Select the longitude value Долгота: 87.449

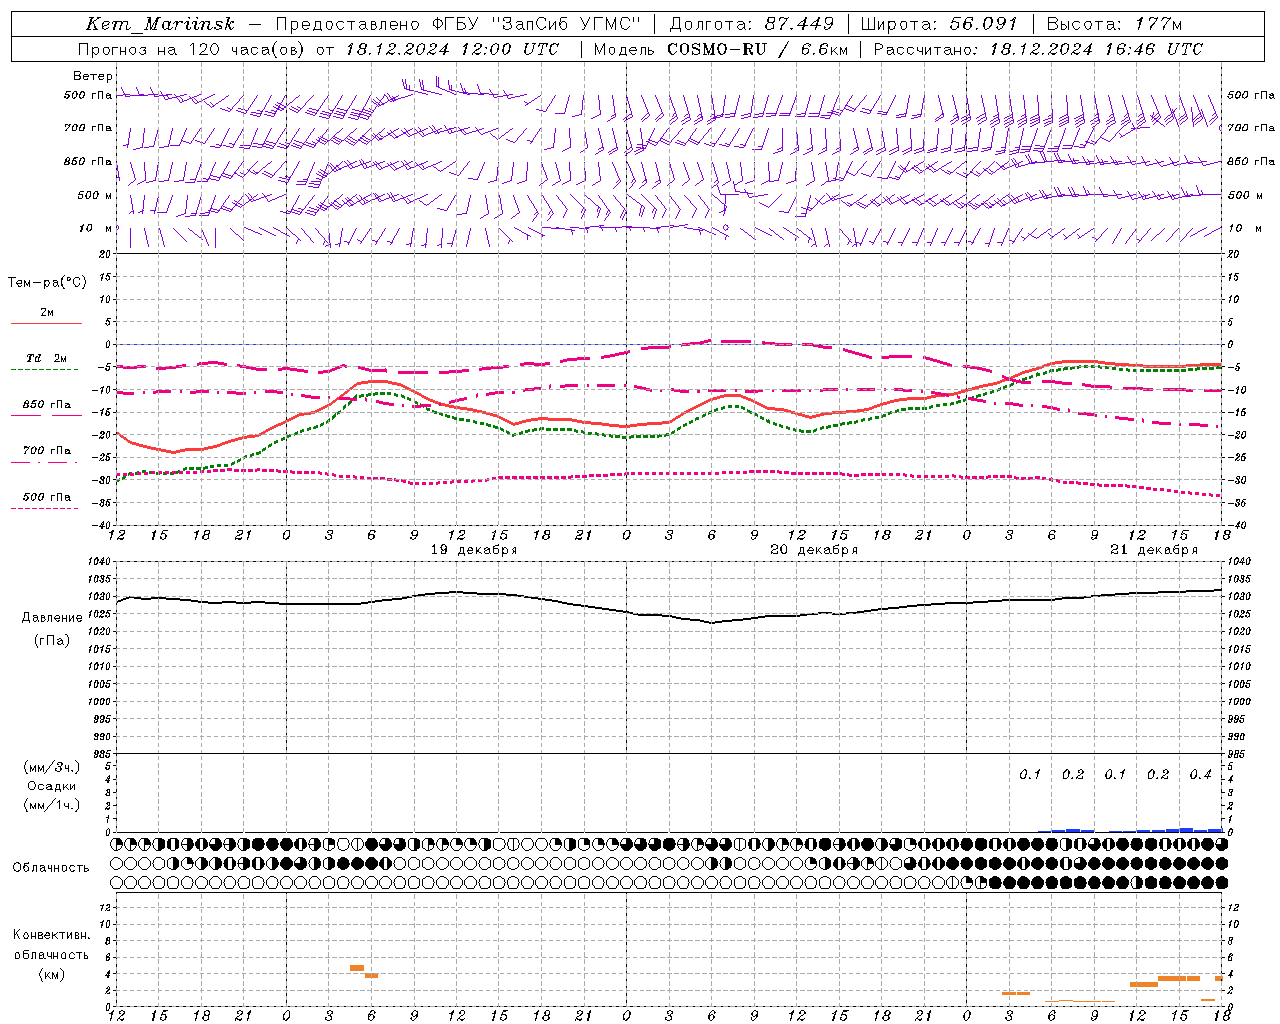751,24
